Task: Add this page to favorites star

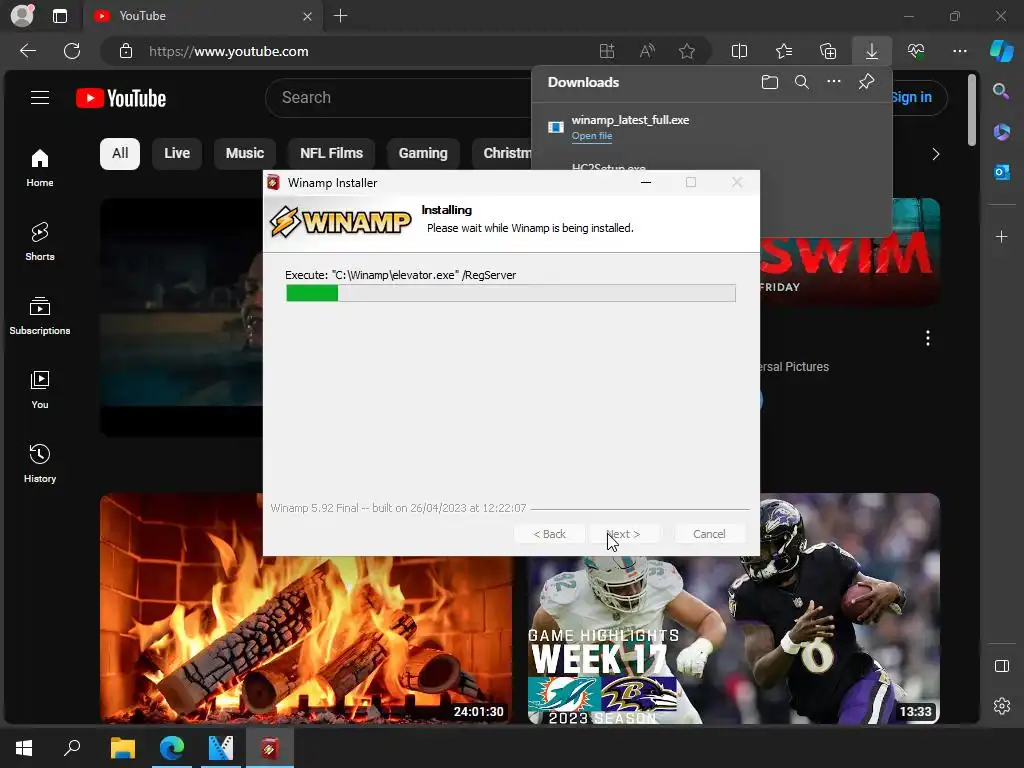Action: coord(686,51)
